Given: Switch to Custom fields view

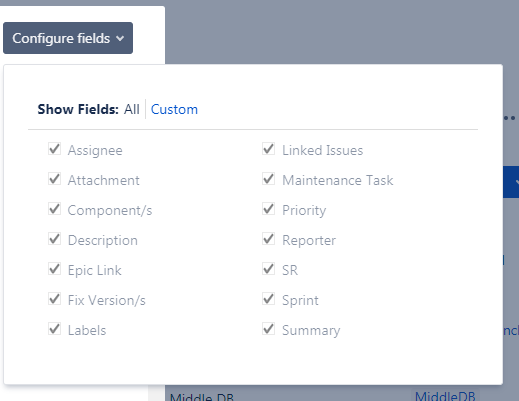Looking at the screenshot, I should click(174, 109).
